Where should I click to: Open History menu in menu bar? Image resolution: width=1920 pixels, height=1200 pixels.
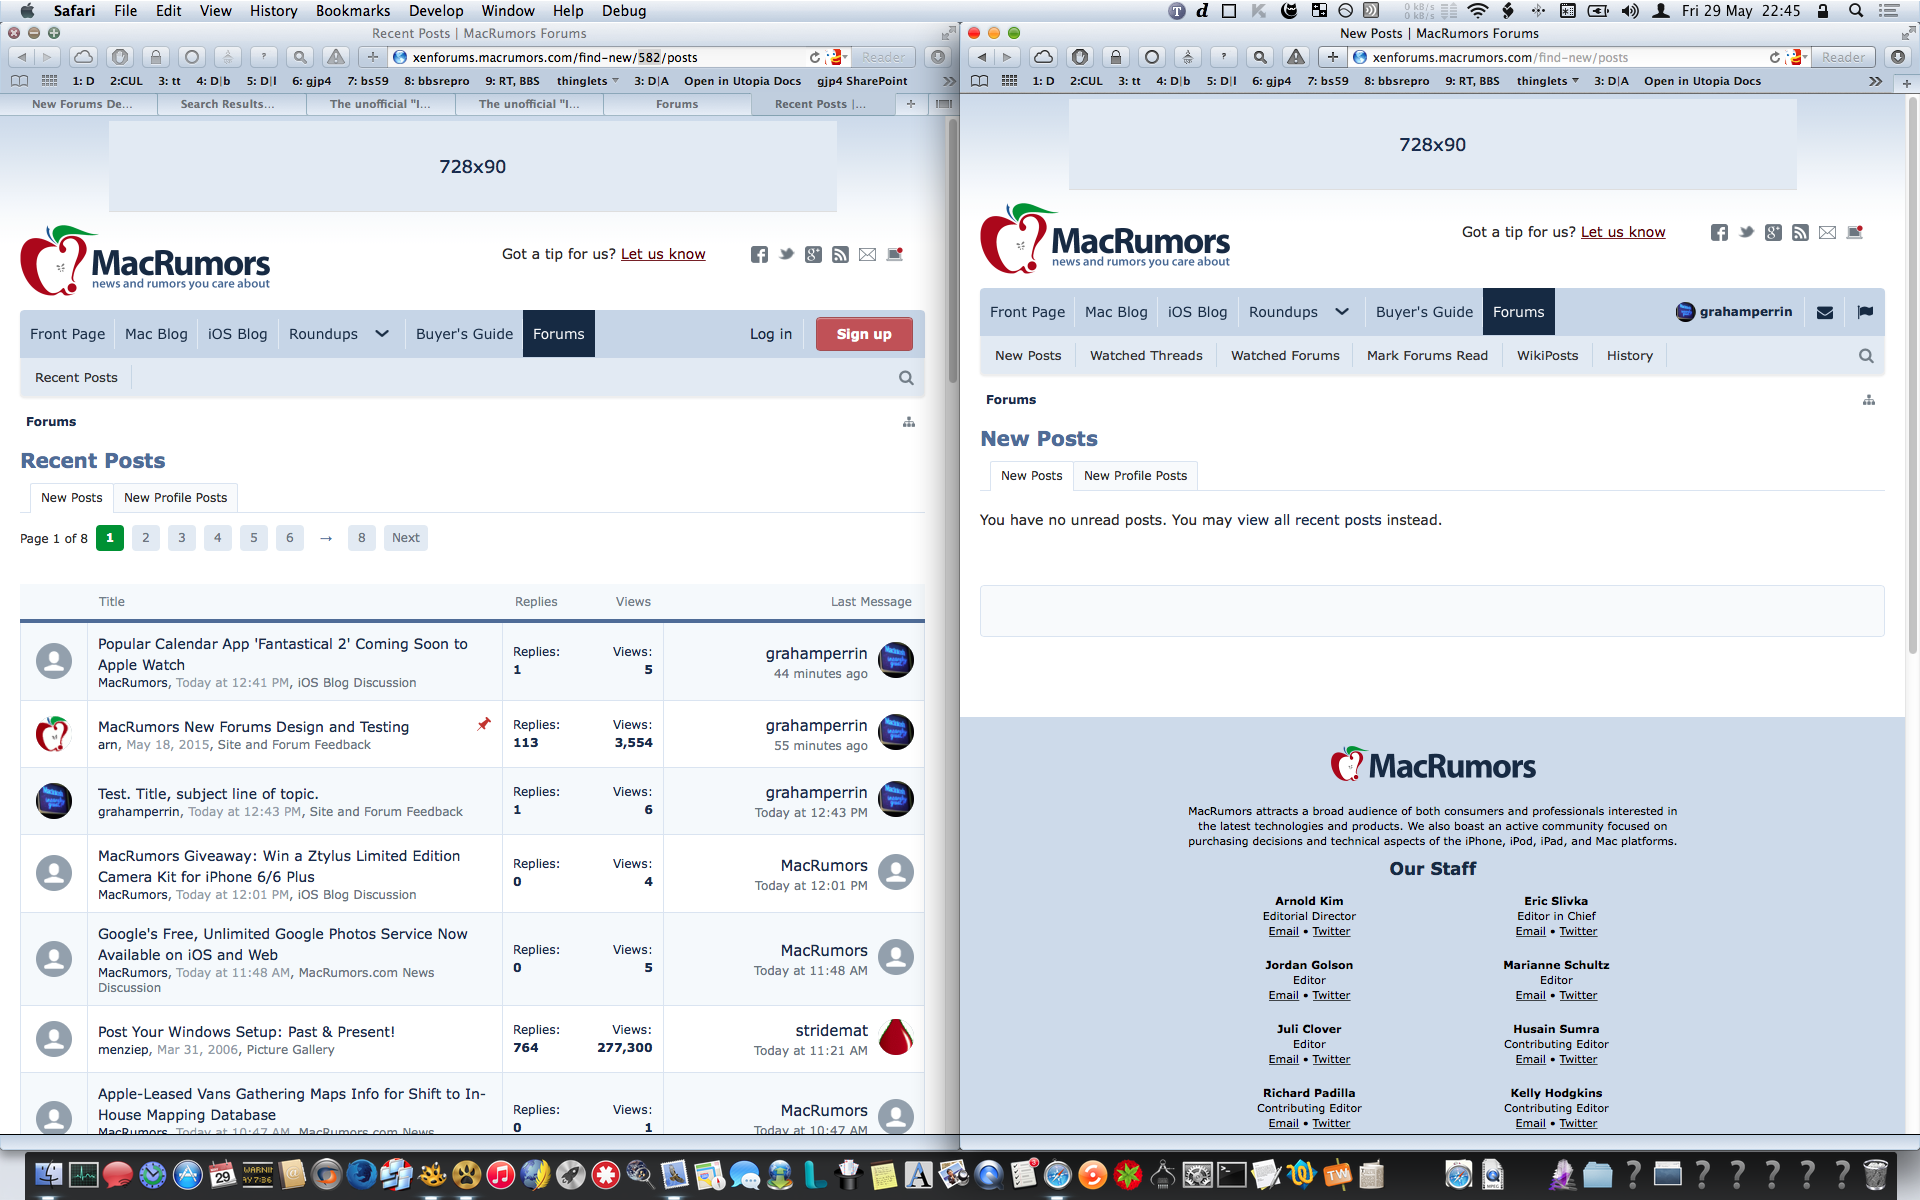[x=273, y=11]
